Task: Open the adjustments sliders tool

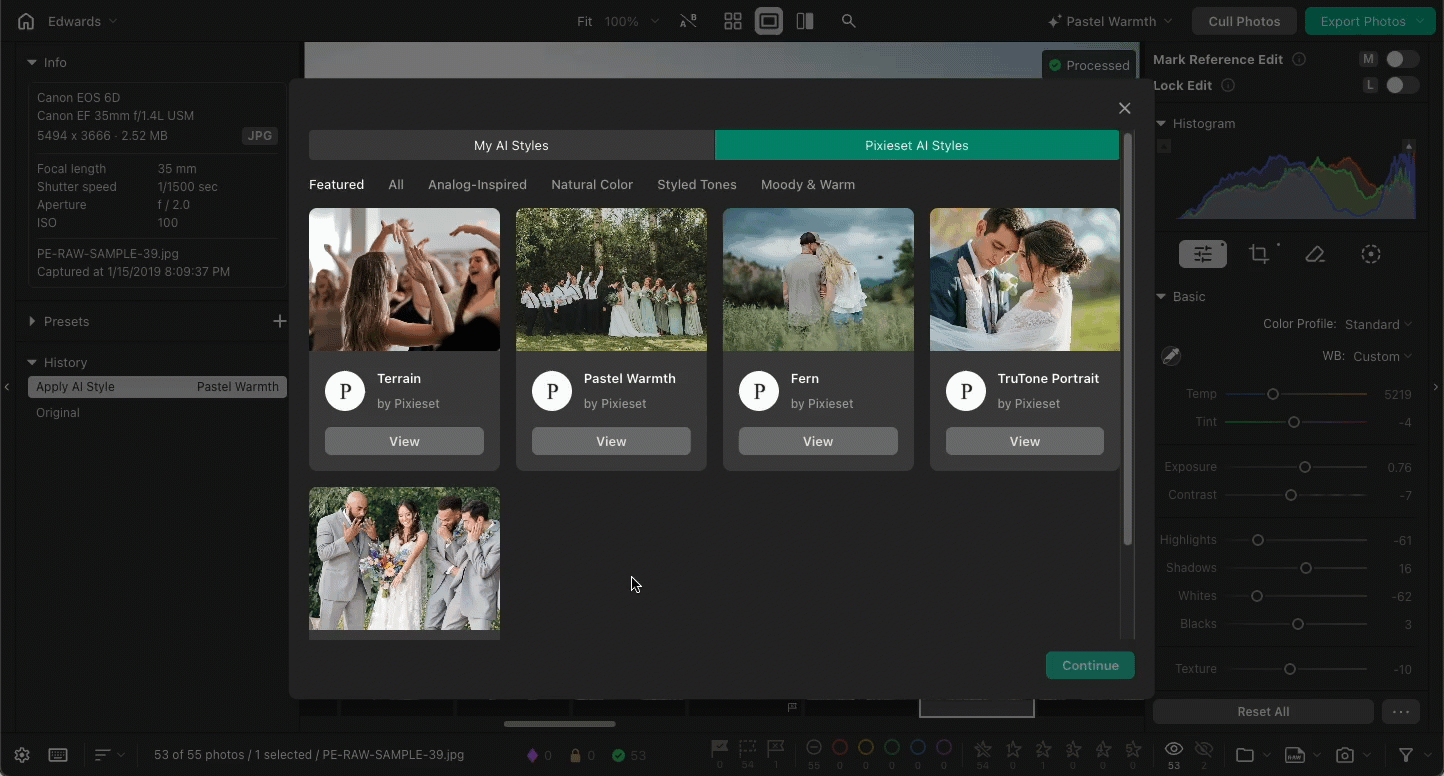Action: click(x=1203, y=254)
